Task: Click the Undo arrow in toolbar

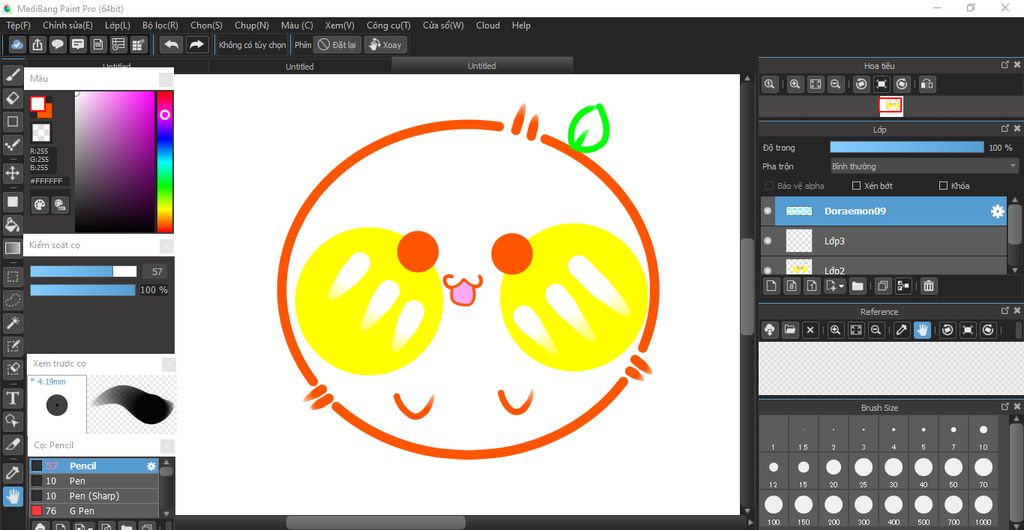Action: [x=172, y=44]
